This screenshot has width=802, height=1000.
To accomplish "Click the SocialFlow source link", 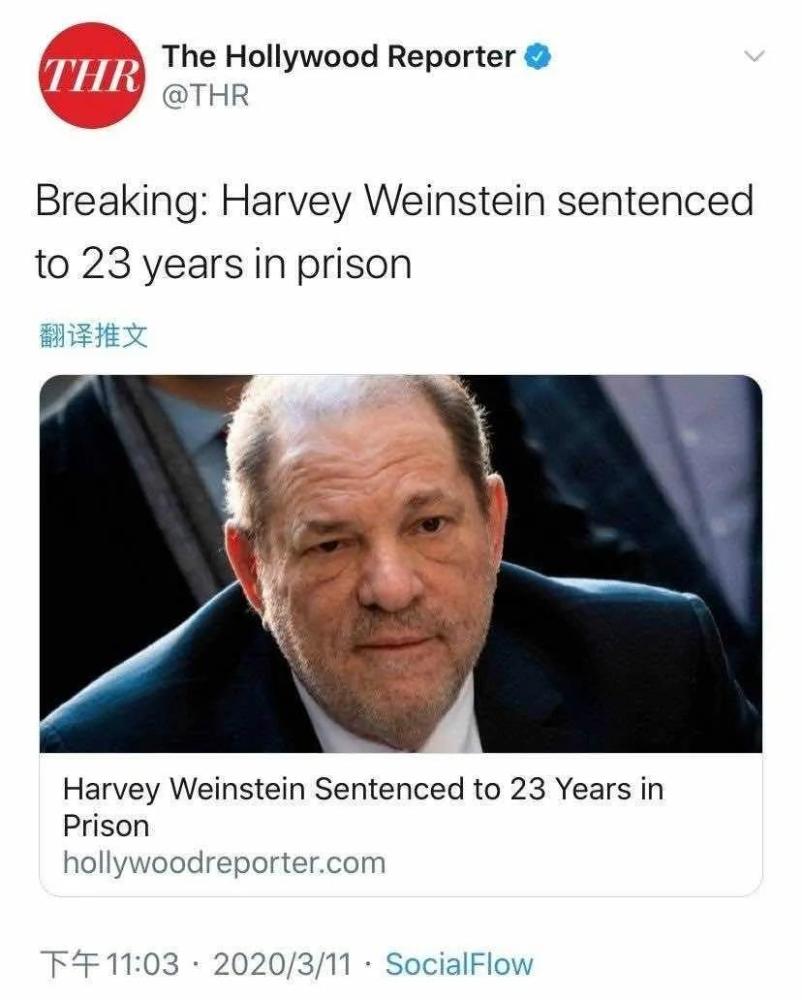I will [459, 964].
